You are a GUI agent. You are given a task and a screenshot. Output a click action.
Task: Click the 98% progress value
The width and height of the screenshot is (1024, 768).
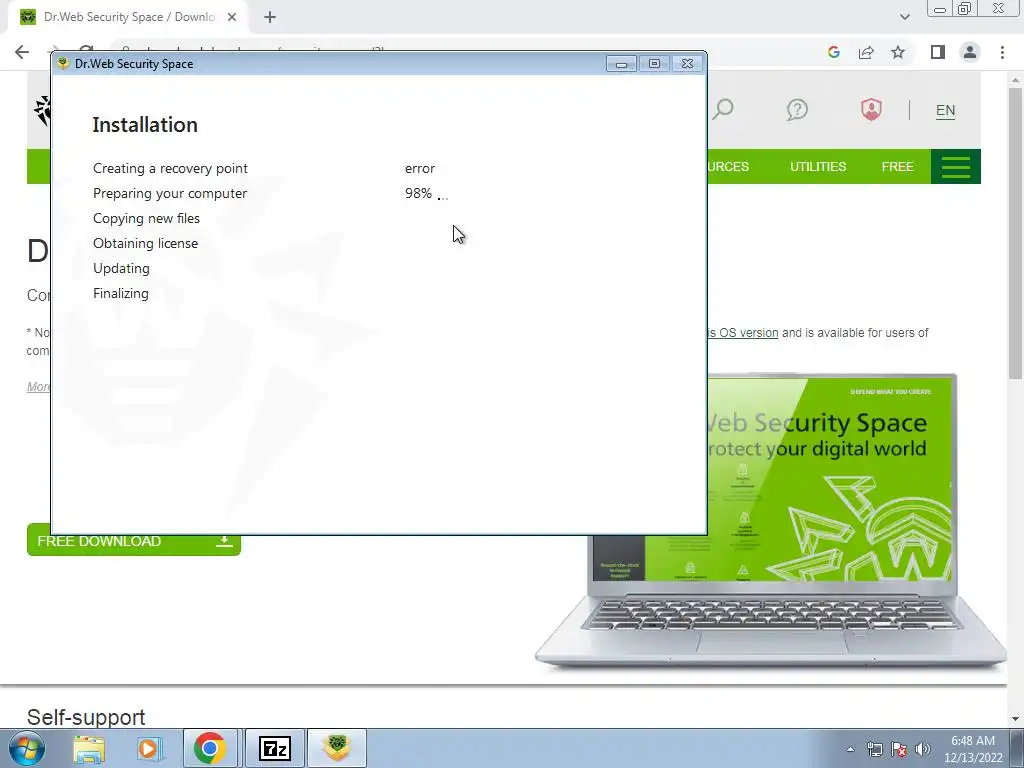[418, 193]
